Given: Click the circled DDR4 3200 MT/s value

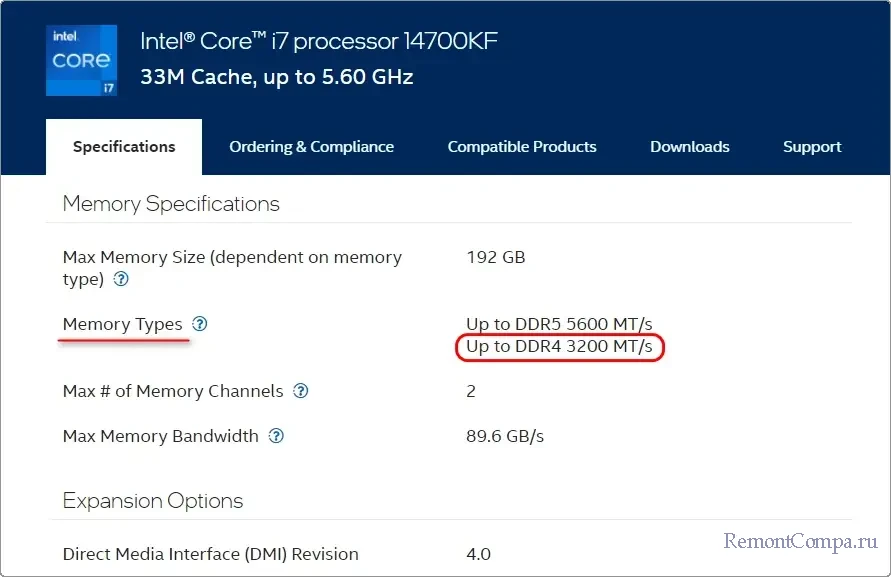Looking at the screenshot, I should pos(559,347).
